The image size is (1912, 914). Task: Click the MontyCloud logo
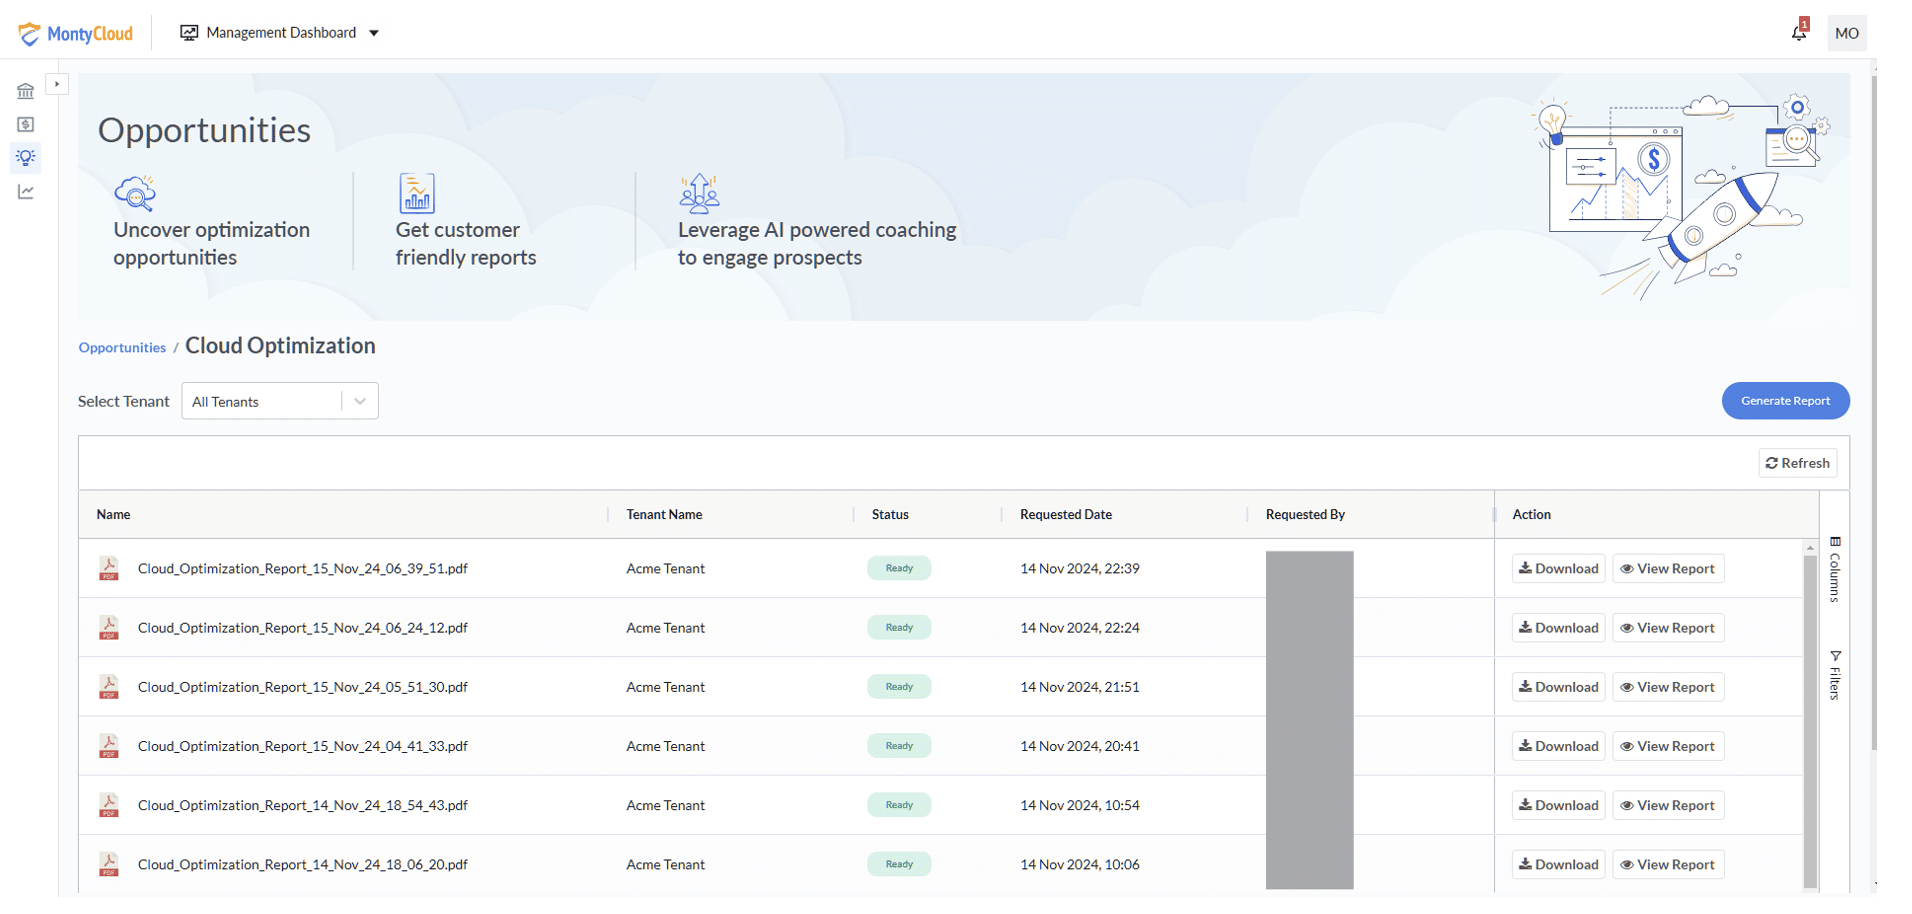pos(75,33)
